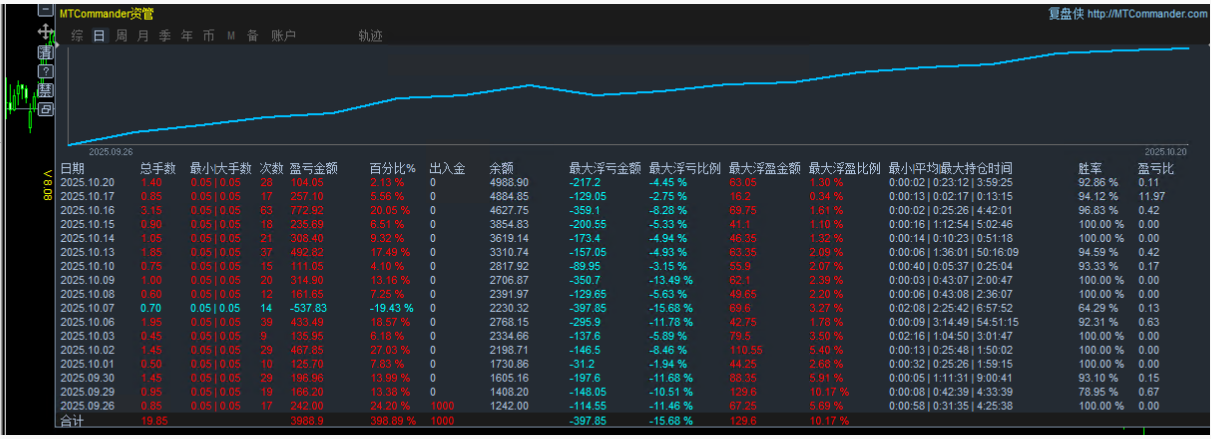Open the question mark help icon

coord(45,71)
